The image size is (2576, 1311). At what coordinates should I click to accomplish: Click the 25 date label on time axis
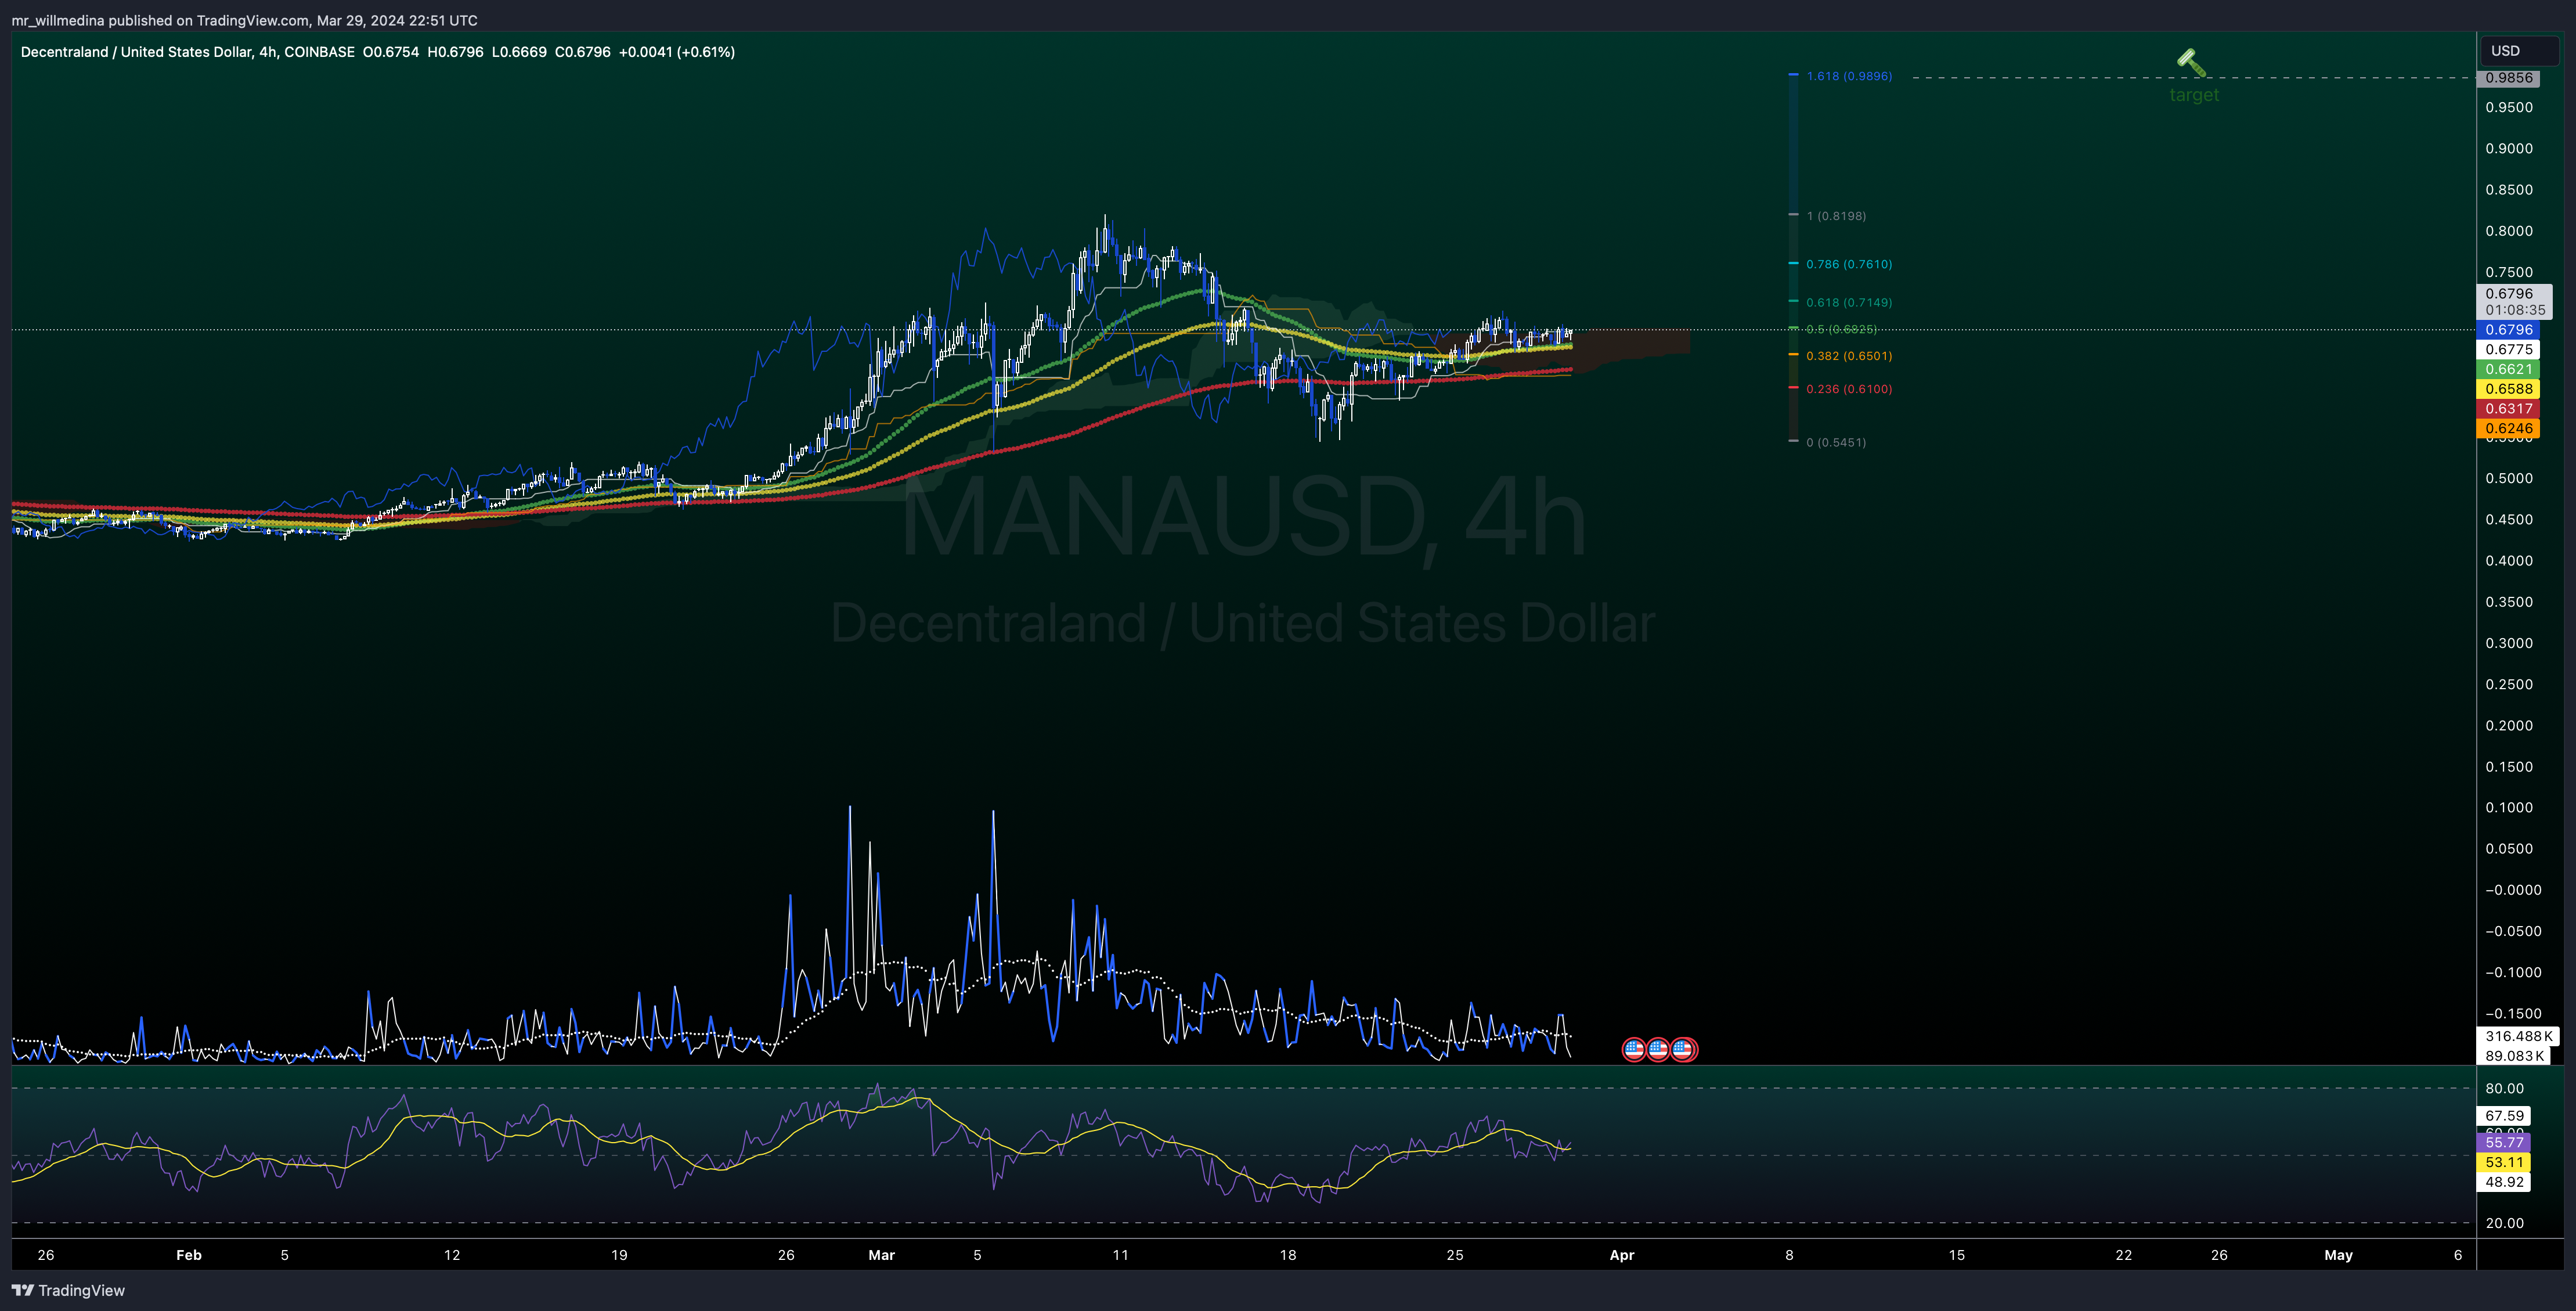tap(1455, 1255)
